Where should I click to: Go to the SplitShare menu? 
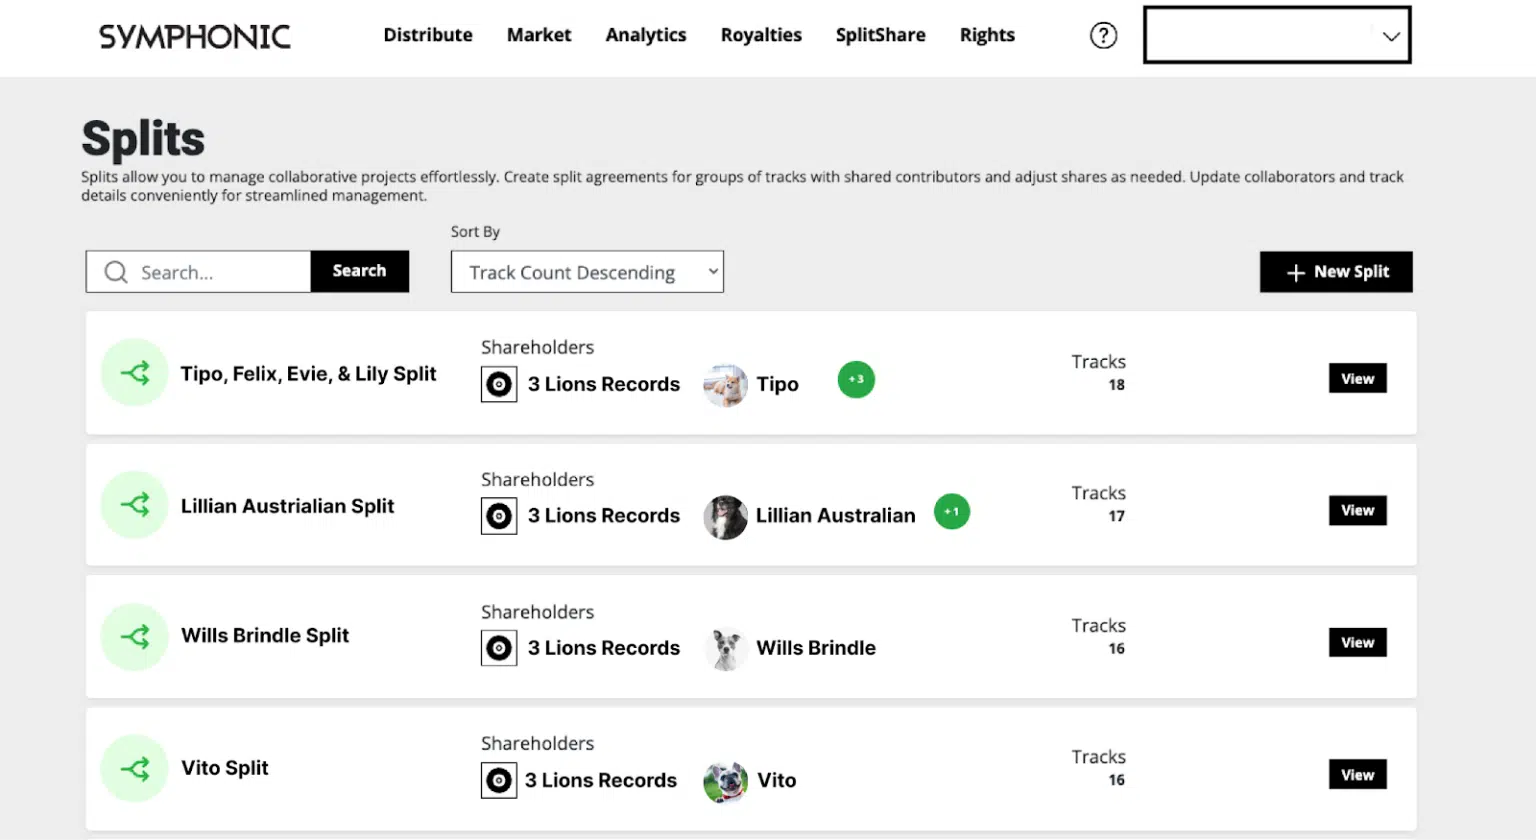[880, 35]
